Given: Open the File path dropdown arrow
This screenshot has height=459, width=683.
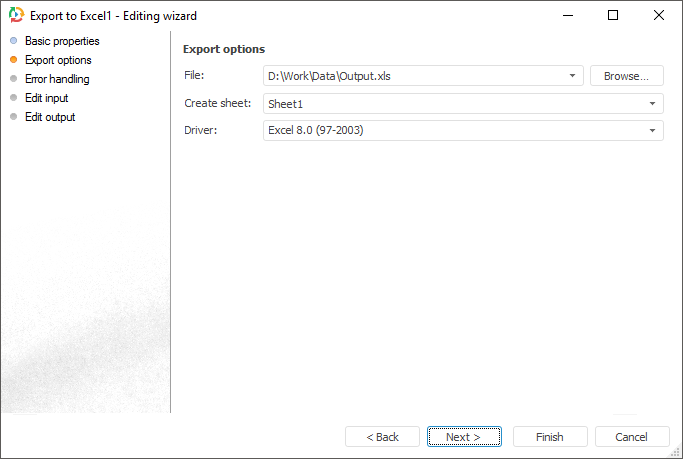Looking at the screenshot, I should click(x=573, y=76).
